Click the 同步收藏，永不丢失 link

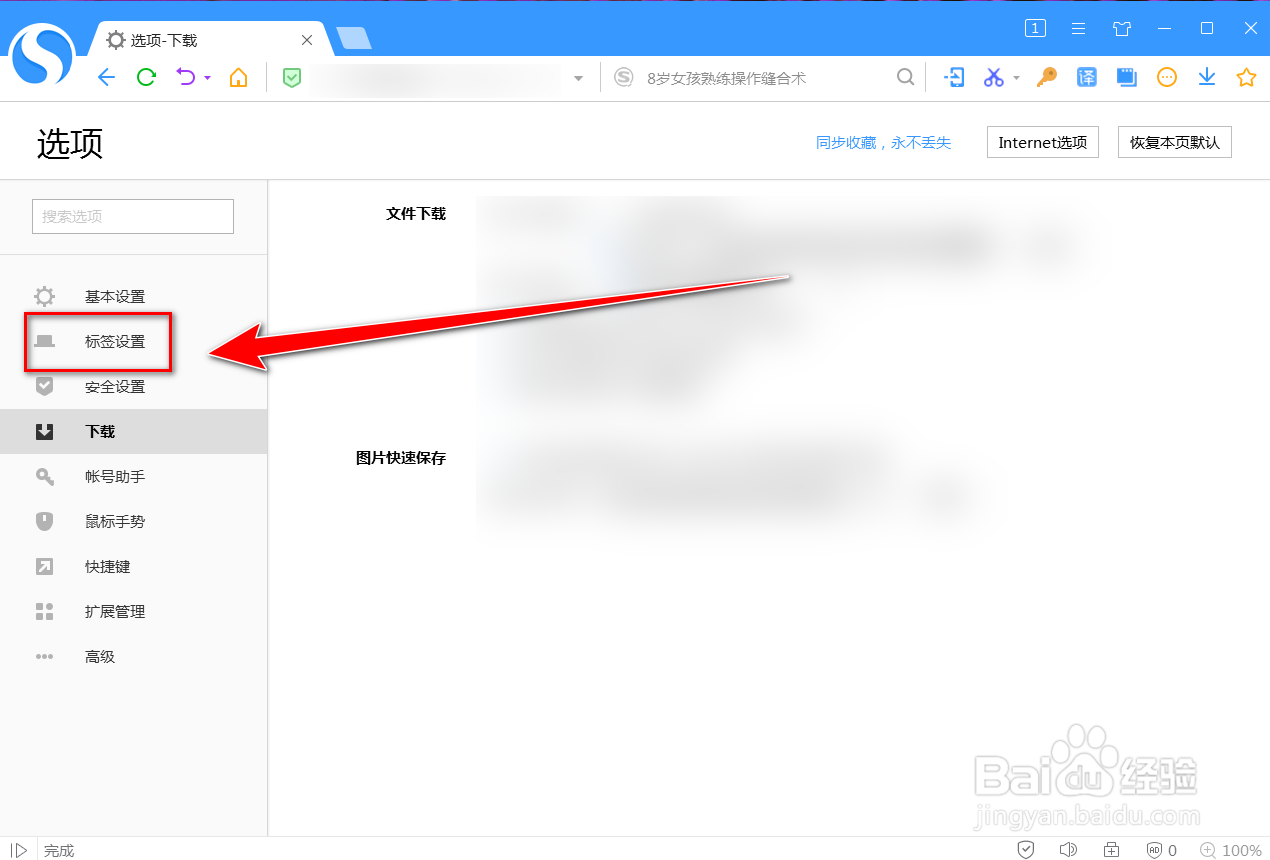[x=884, y=141]
